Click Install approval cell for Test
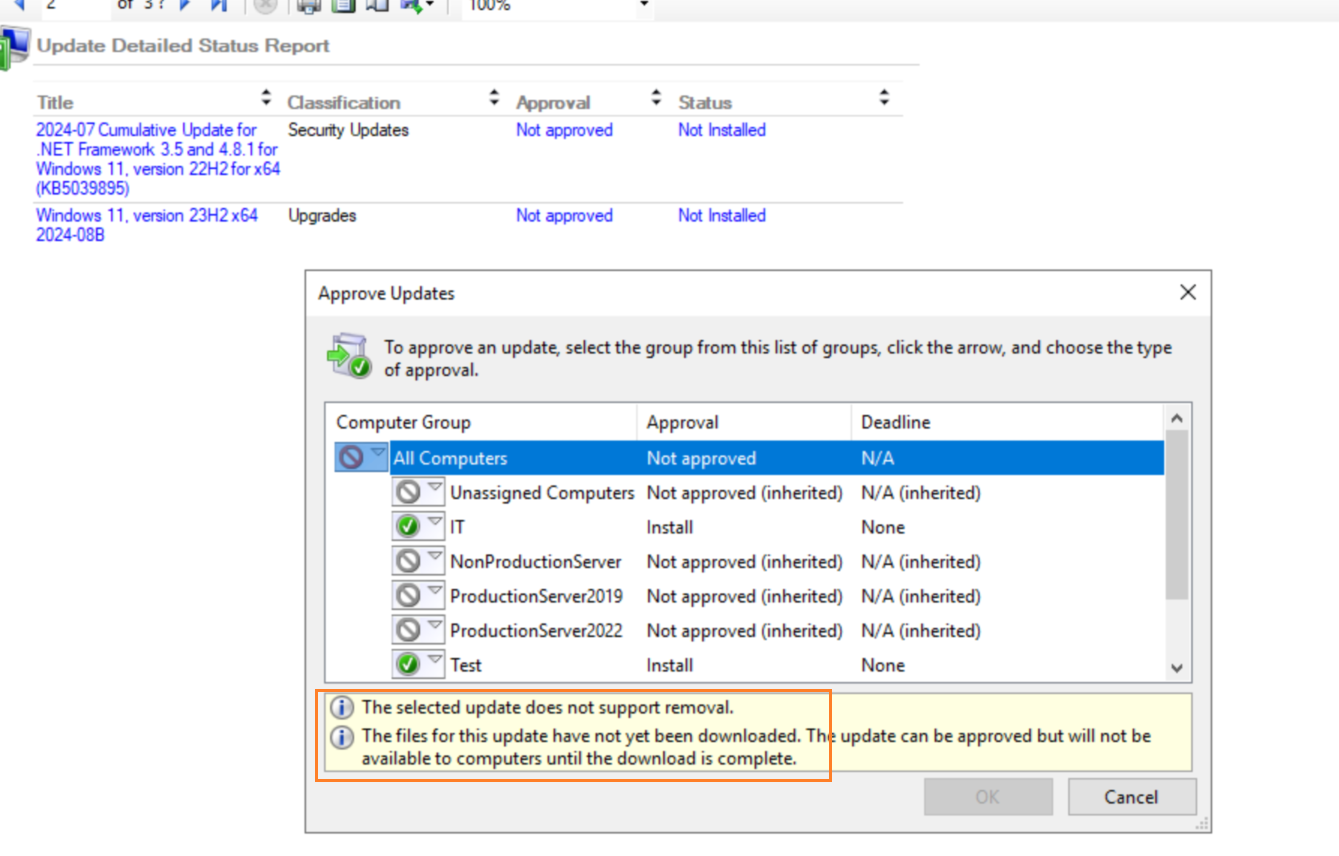The height and width of the screenshot is (856, 1339). tap(670, 665)
